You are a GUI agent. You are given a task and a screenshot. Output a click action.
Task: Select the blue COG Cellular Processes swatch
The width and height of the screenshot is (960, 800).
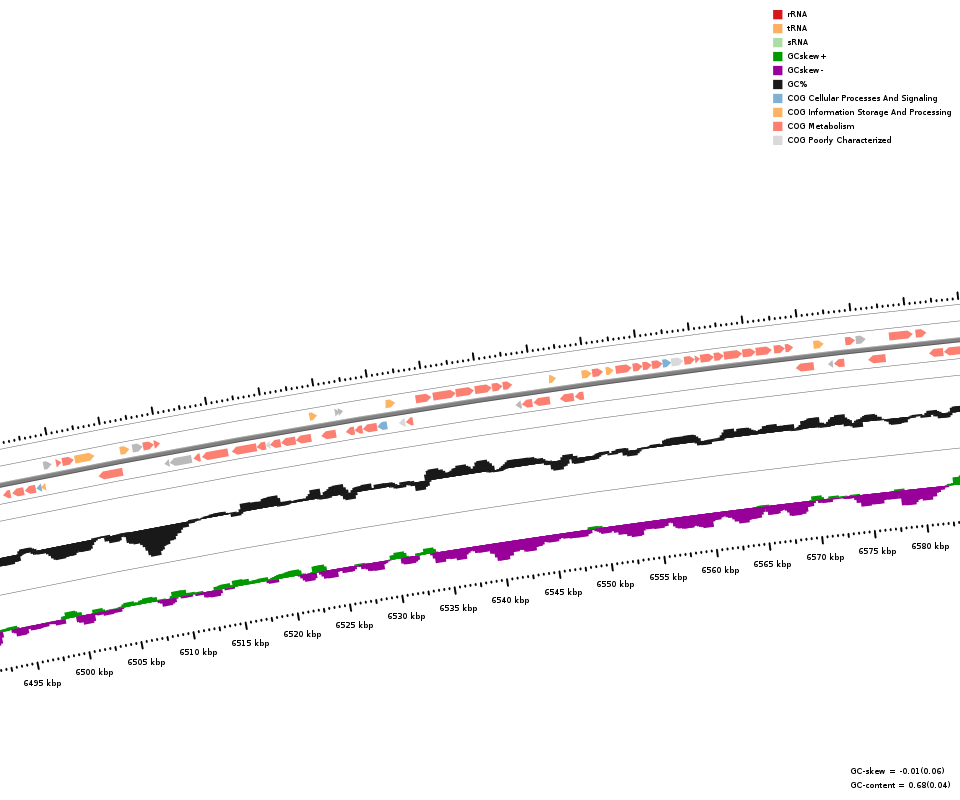[777, 98]
